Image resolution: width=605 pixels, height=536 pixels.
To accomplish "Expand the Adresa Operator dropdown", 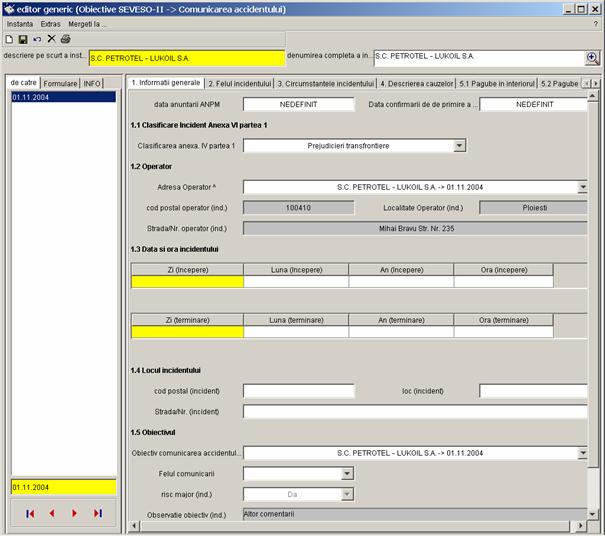I will coord(582,186).
